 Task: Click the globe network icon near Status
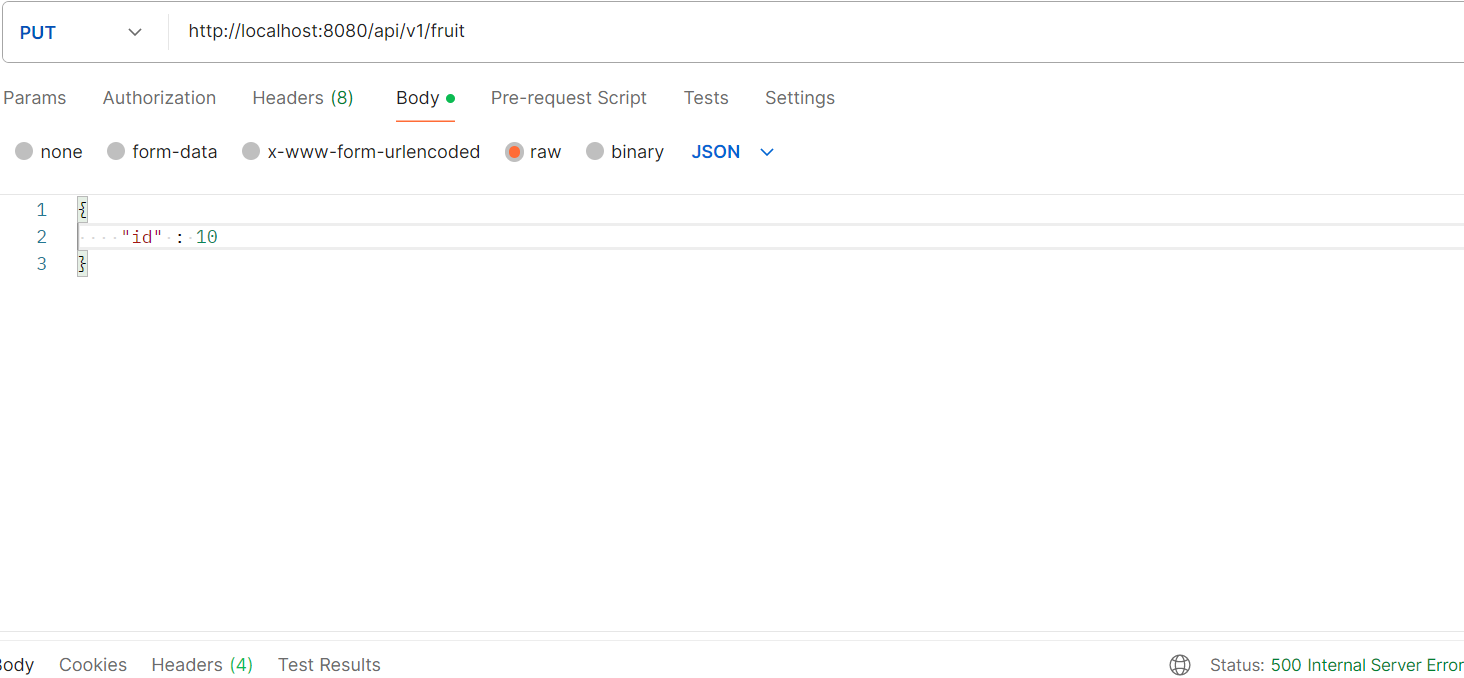point(1180,665)
